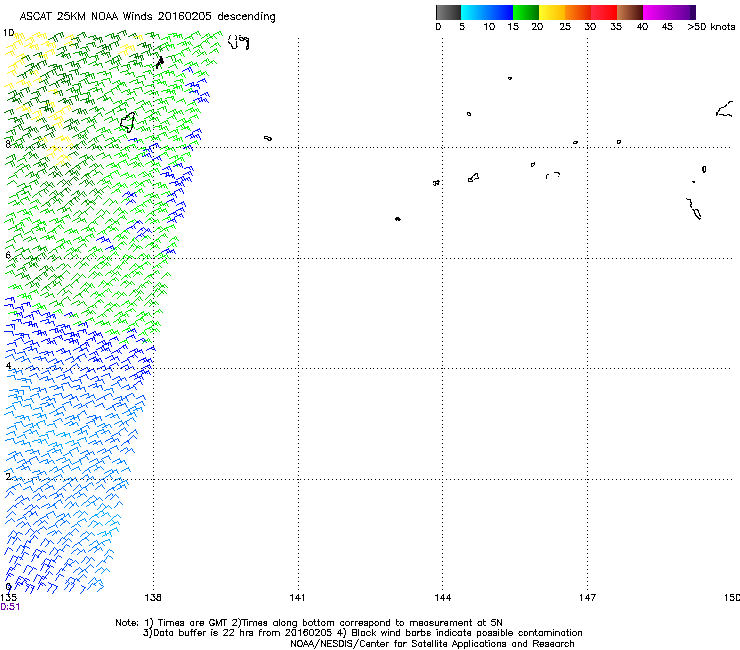The height and width of the screenshot is (650, 740).
Task: Click the yellow 20-25 knots color band
Action: [552, 12]
